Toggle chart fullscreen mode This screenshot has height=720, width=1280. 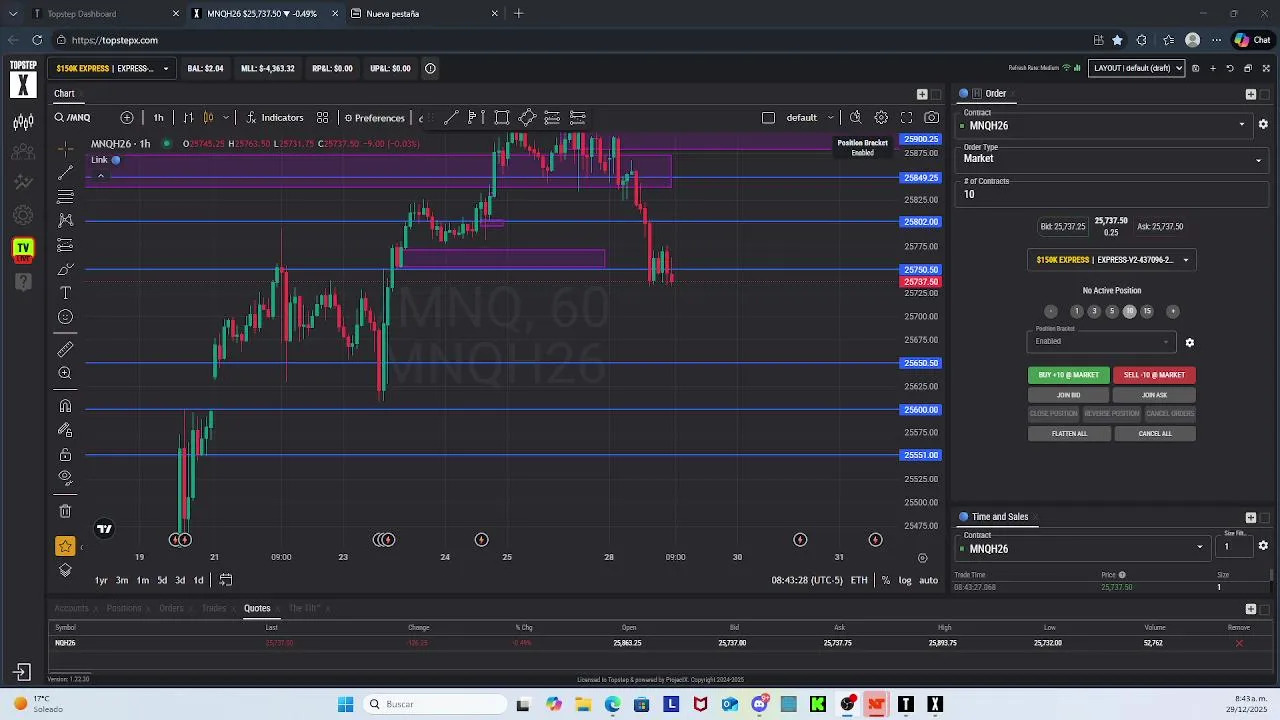coord(907,117)
